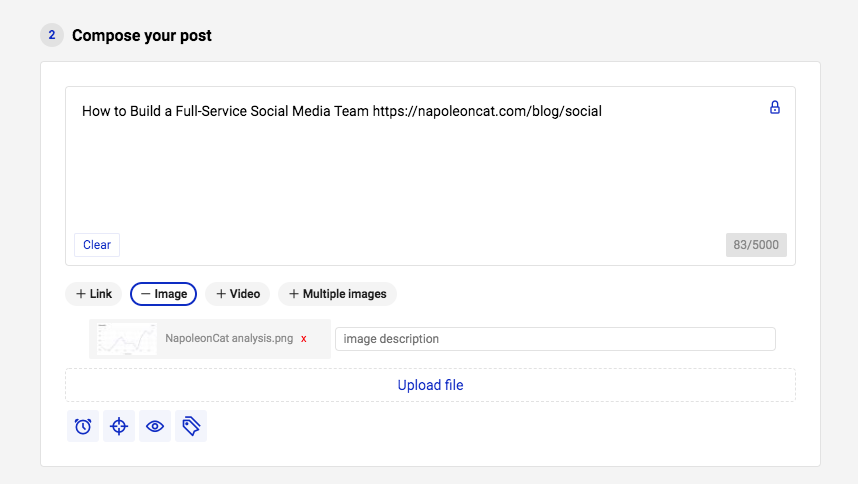
Task: Open the schedule clock icon
Action: click(83, 426)
